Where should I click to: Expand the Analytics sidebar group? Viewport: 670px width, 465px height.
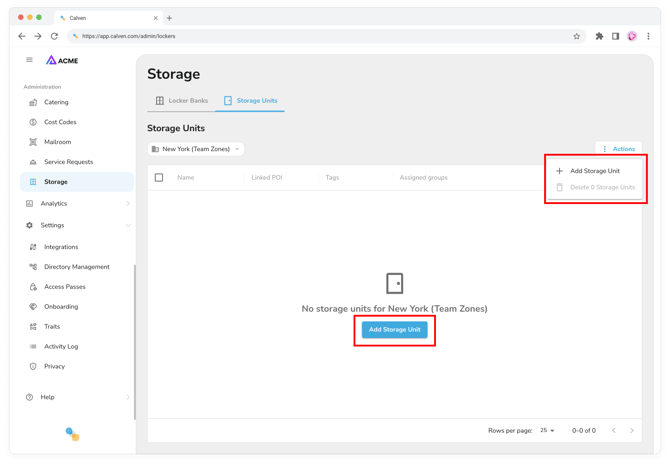tap(77, 203)
